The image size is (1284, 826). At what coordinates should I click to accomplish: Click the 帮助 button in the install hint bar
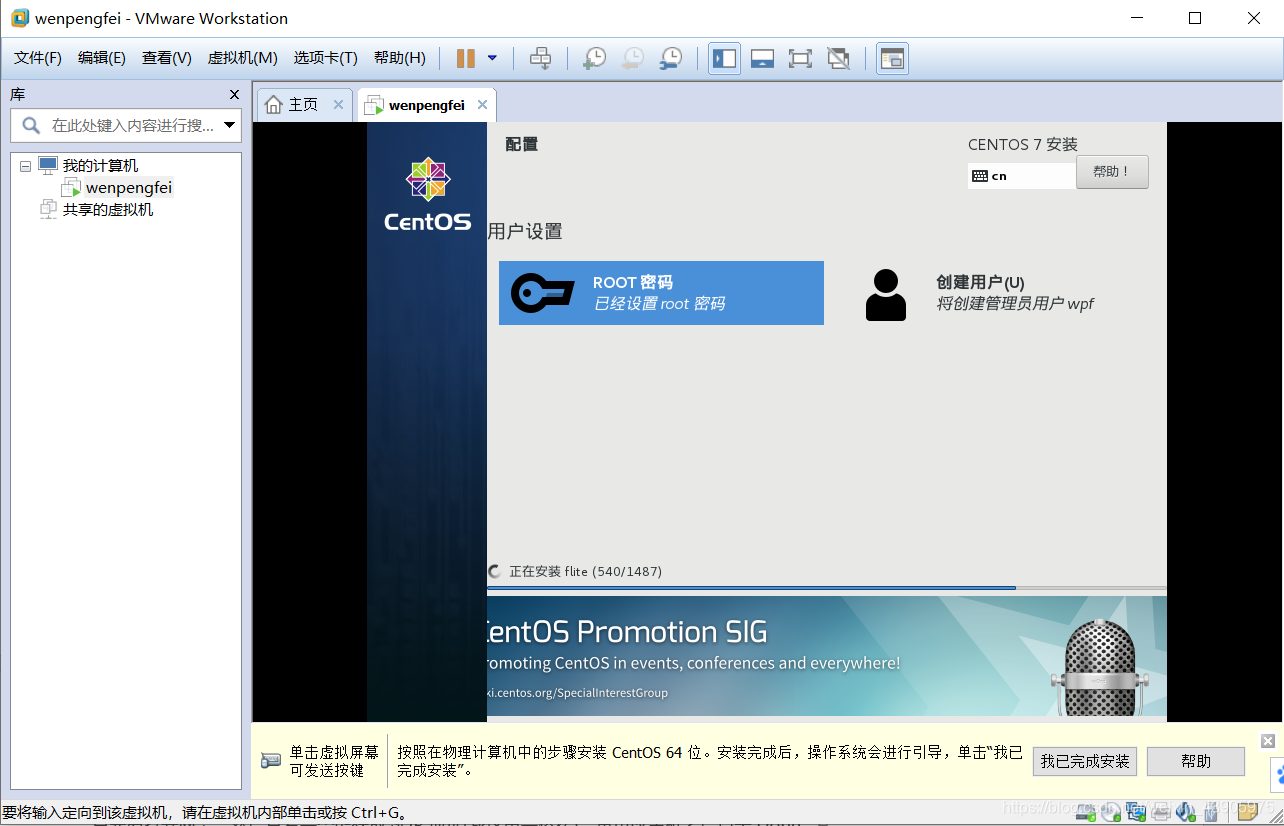click(1196, 761)
